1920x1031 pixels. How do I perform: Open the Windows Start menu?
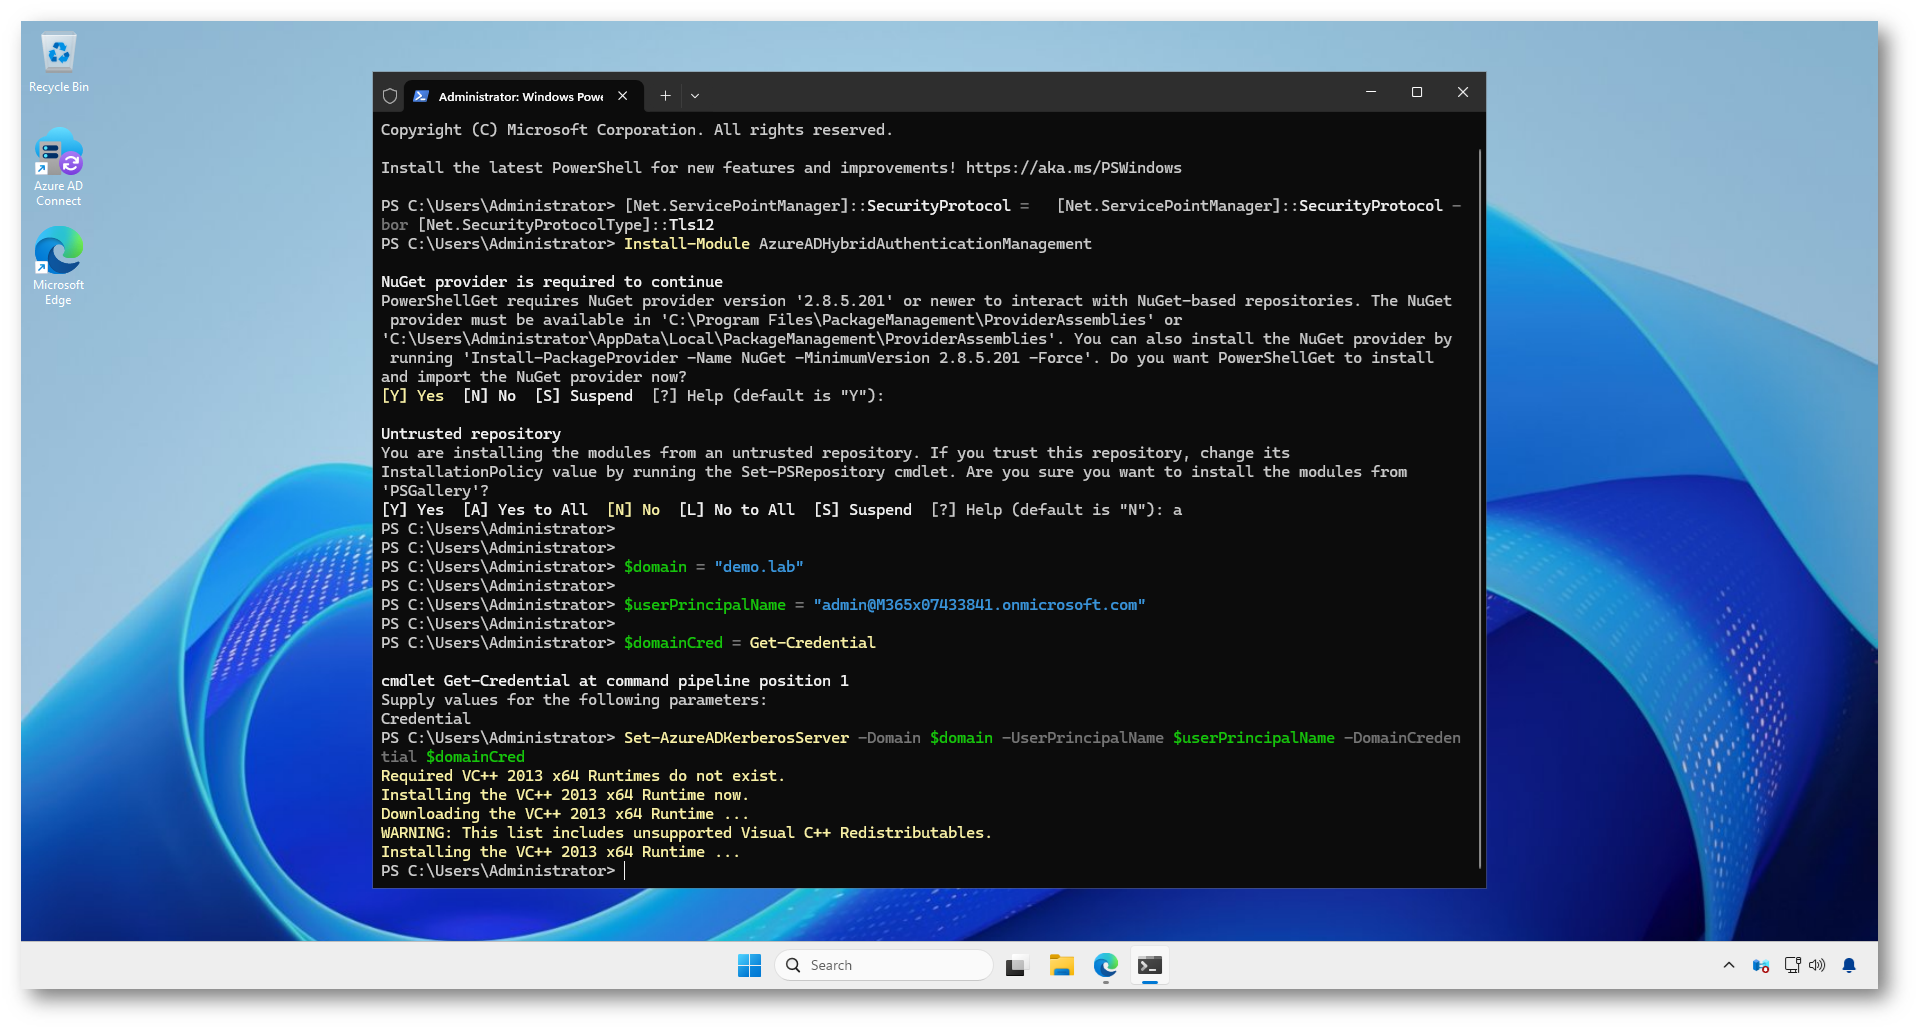pyautogui.click(x=749, y=965)
